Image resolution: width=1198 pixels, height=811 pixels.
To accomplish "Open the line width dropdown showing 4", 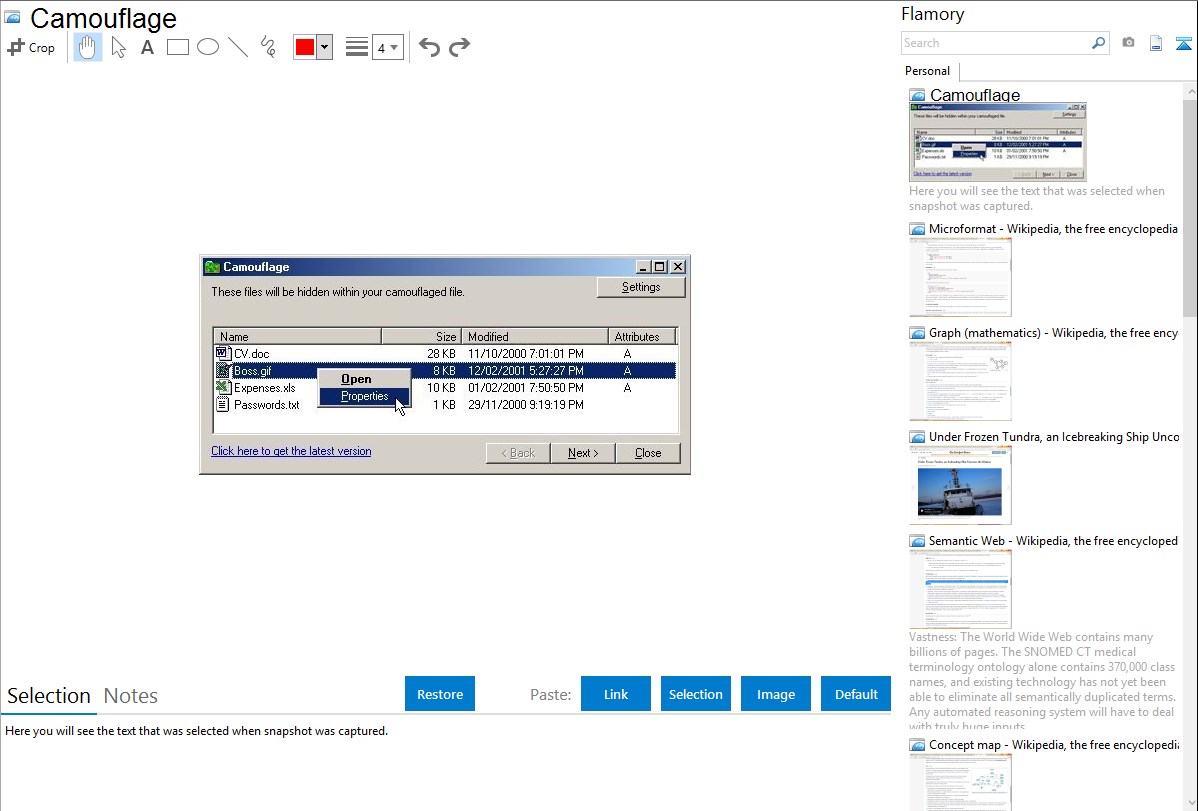I will coord(387,47).
